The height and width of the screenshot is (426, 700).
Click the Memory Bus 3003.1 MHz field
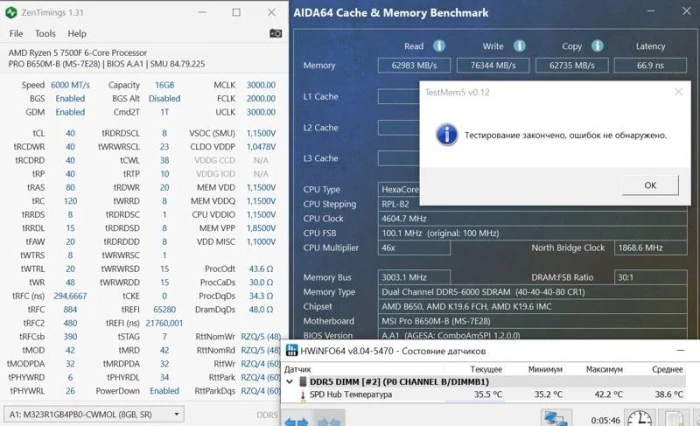414,277
